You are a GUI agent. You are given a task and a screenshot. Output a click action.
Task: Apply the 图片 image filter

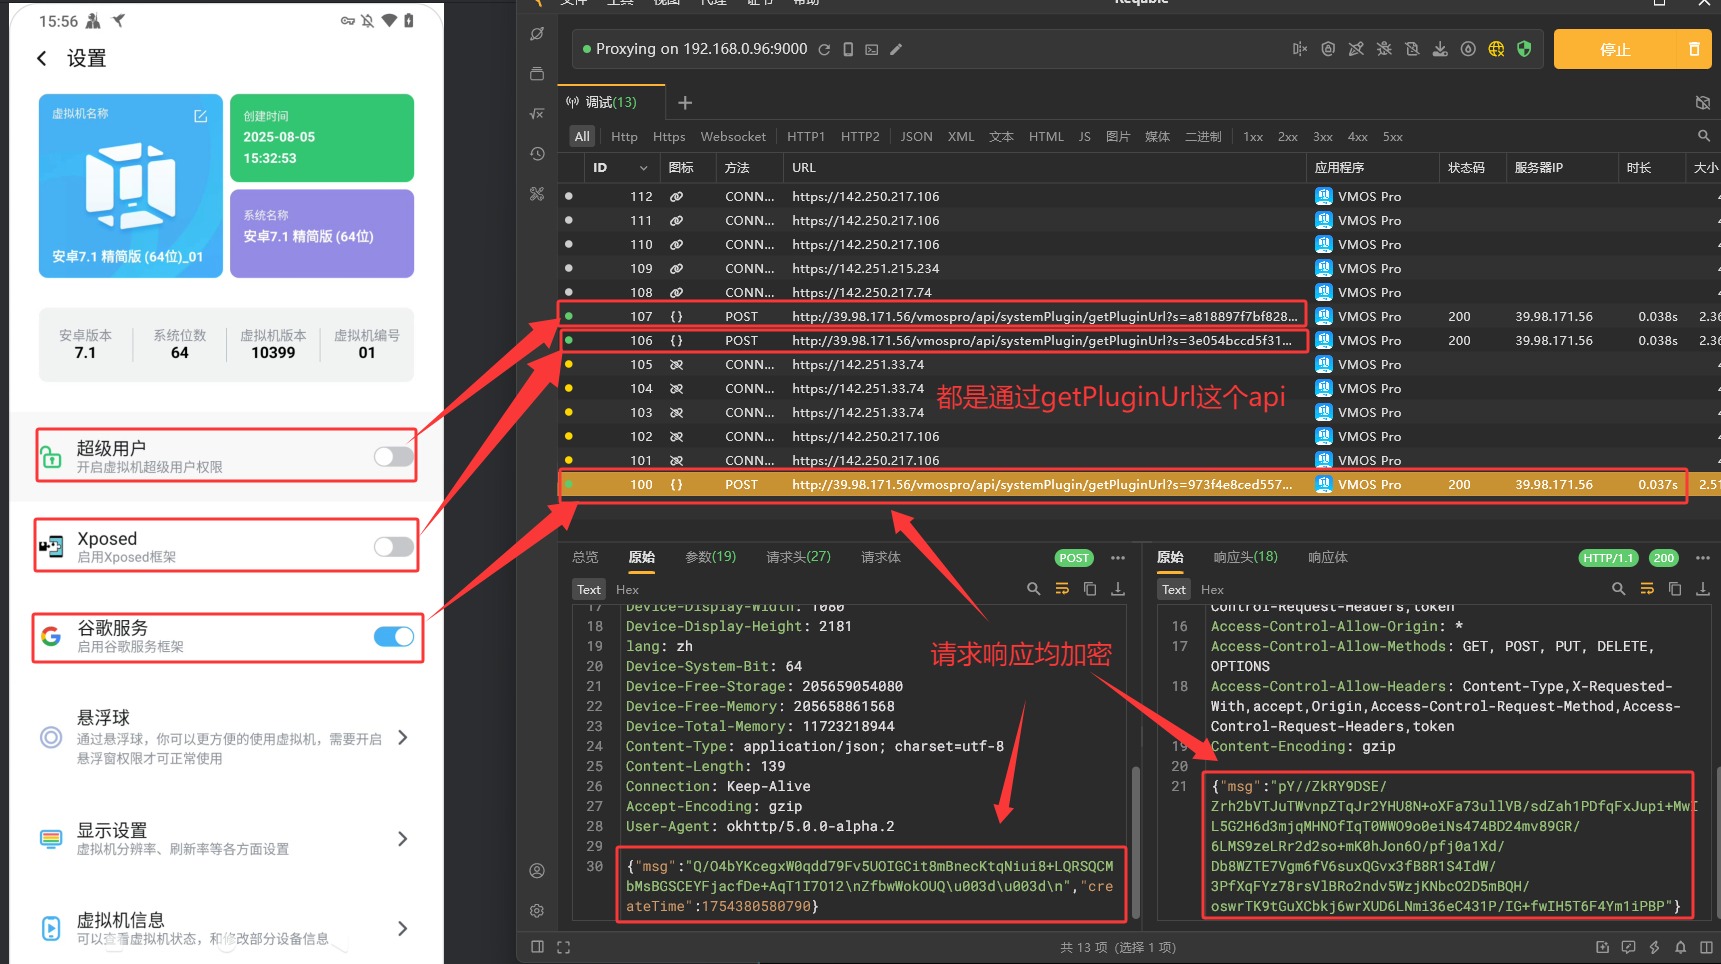(x=1118, y=137)
